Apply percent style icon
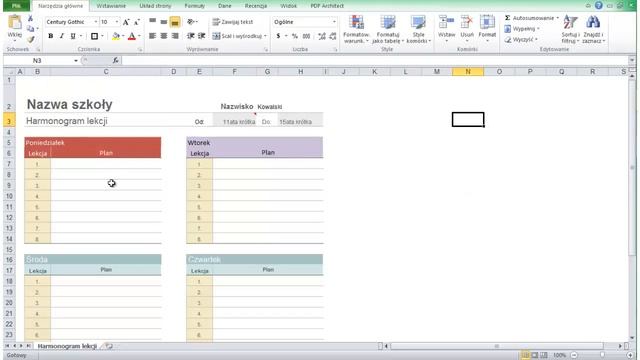 tap(295, 36)
